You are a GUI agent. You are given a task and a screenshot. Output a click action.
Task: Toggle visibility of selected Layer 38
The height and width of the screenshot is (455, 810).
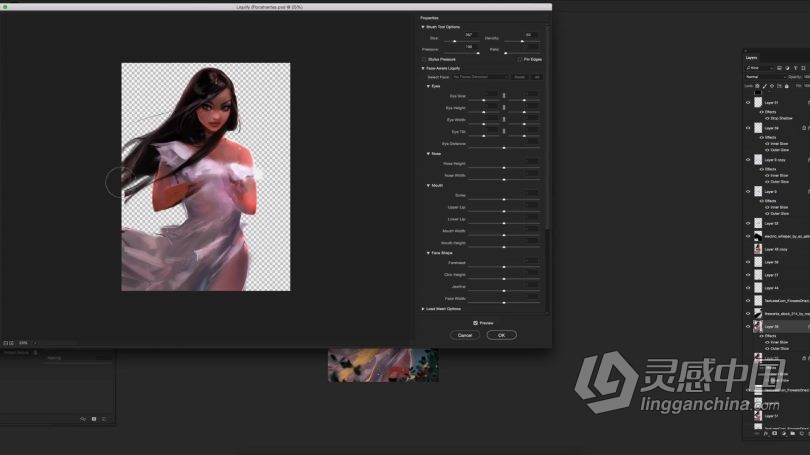coord(748,326)
